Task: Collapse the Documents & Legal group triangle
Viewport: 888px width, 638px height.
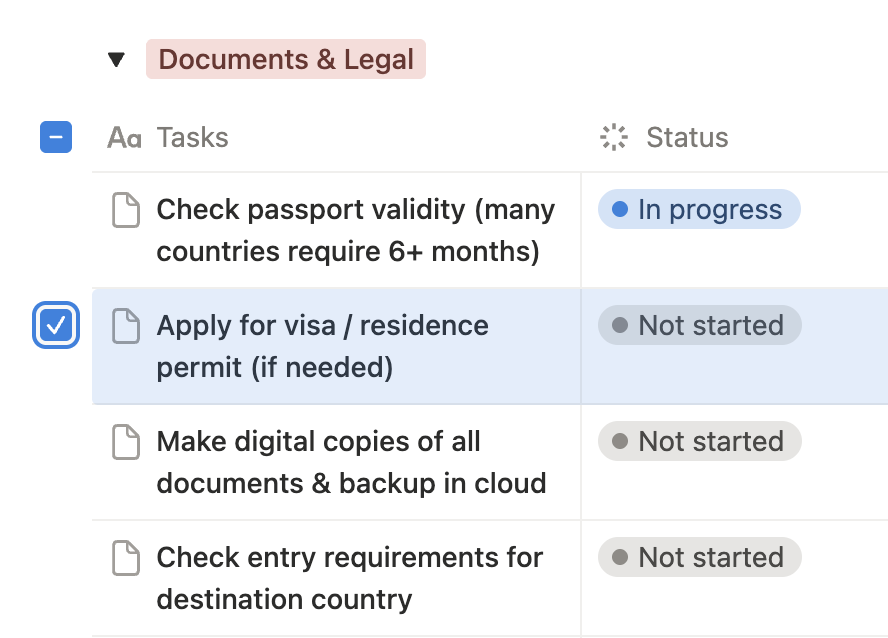Action: [x=116, y=60]
